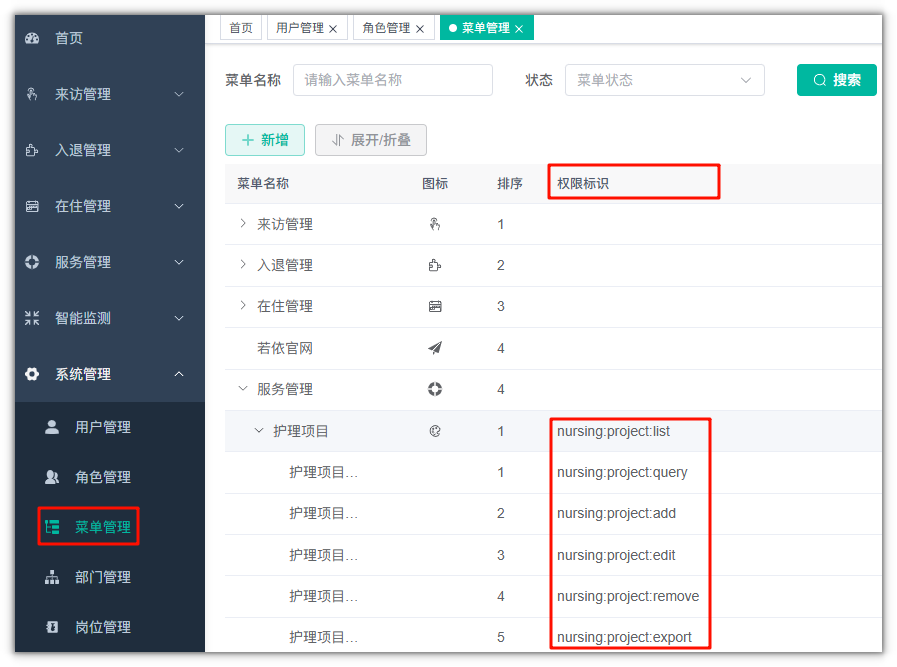Collapse the 服务管理 table row
Screen dimensions: 897x667
click(x=243, y=388)
